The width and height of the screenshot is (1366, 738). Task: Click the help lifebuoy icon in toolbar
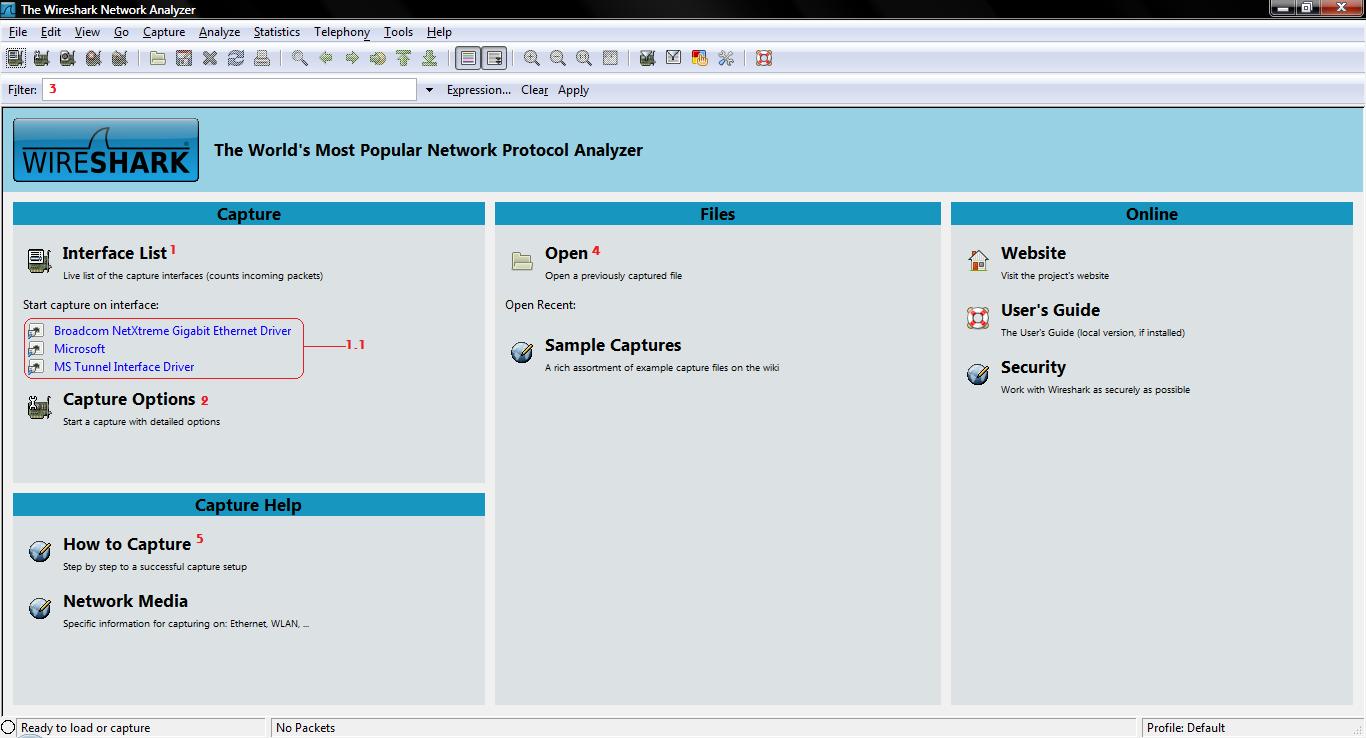pyautogui.click(x=764, y=58)
